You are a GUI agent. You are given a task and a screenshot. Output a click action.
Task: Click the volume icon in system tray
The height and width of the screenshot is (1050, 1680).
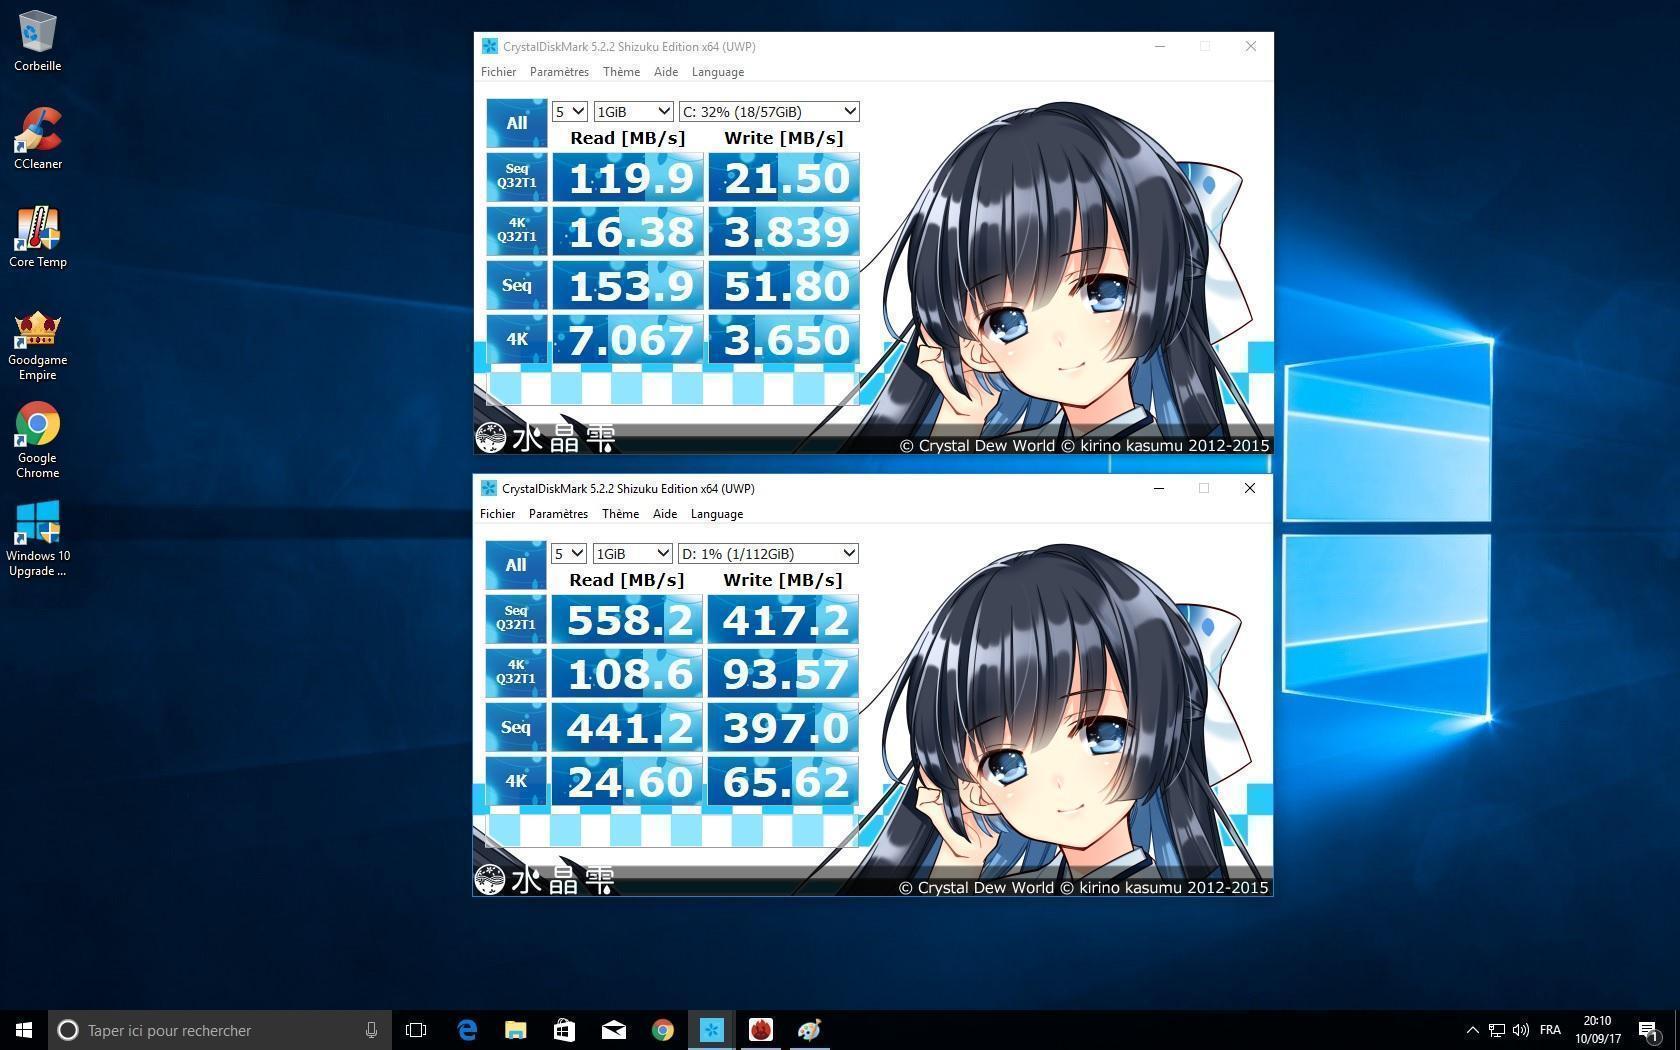pos(1521,1030)
